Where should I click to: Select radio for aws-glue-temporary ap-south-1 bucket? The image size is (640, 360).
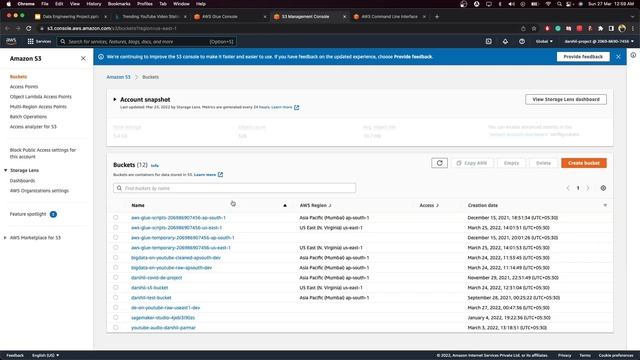[x=116, y=238]
